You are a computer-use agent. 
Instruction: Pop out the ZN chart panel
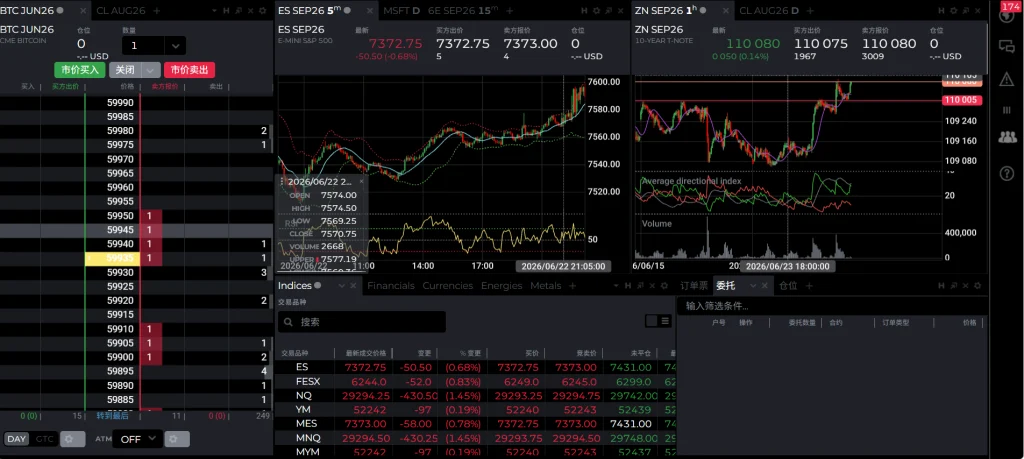tap(966, 10)
